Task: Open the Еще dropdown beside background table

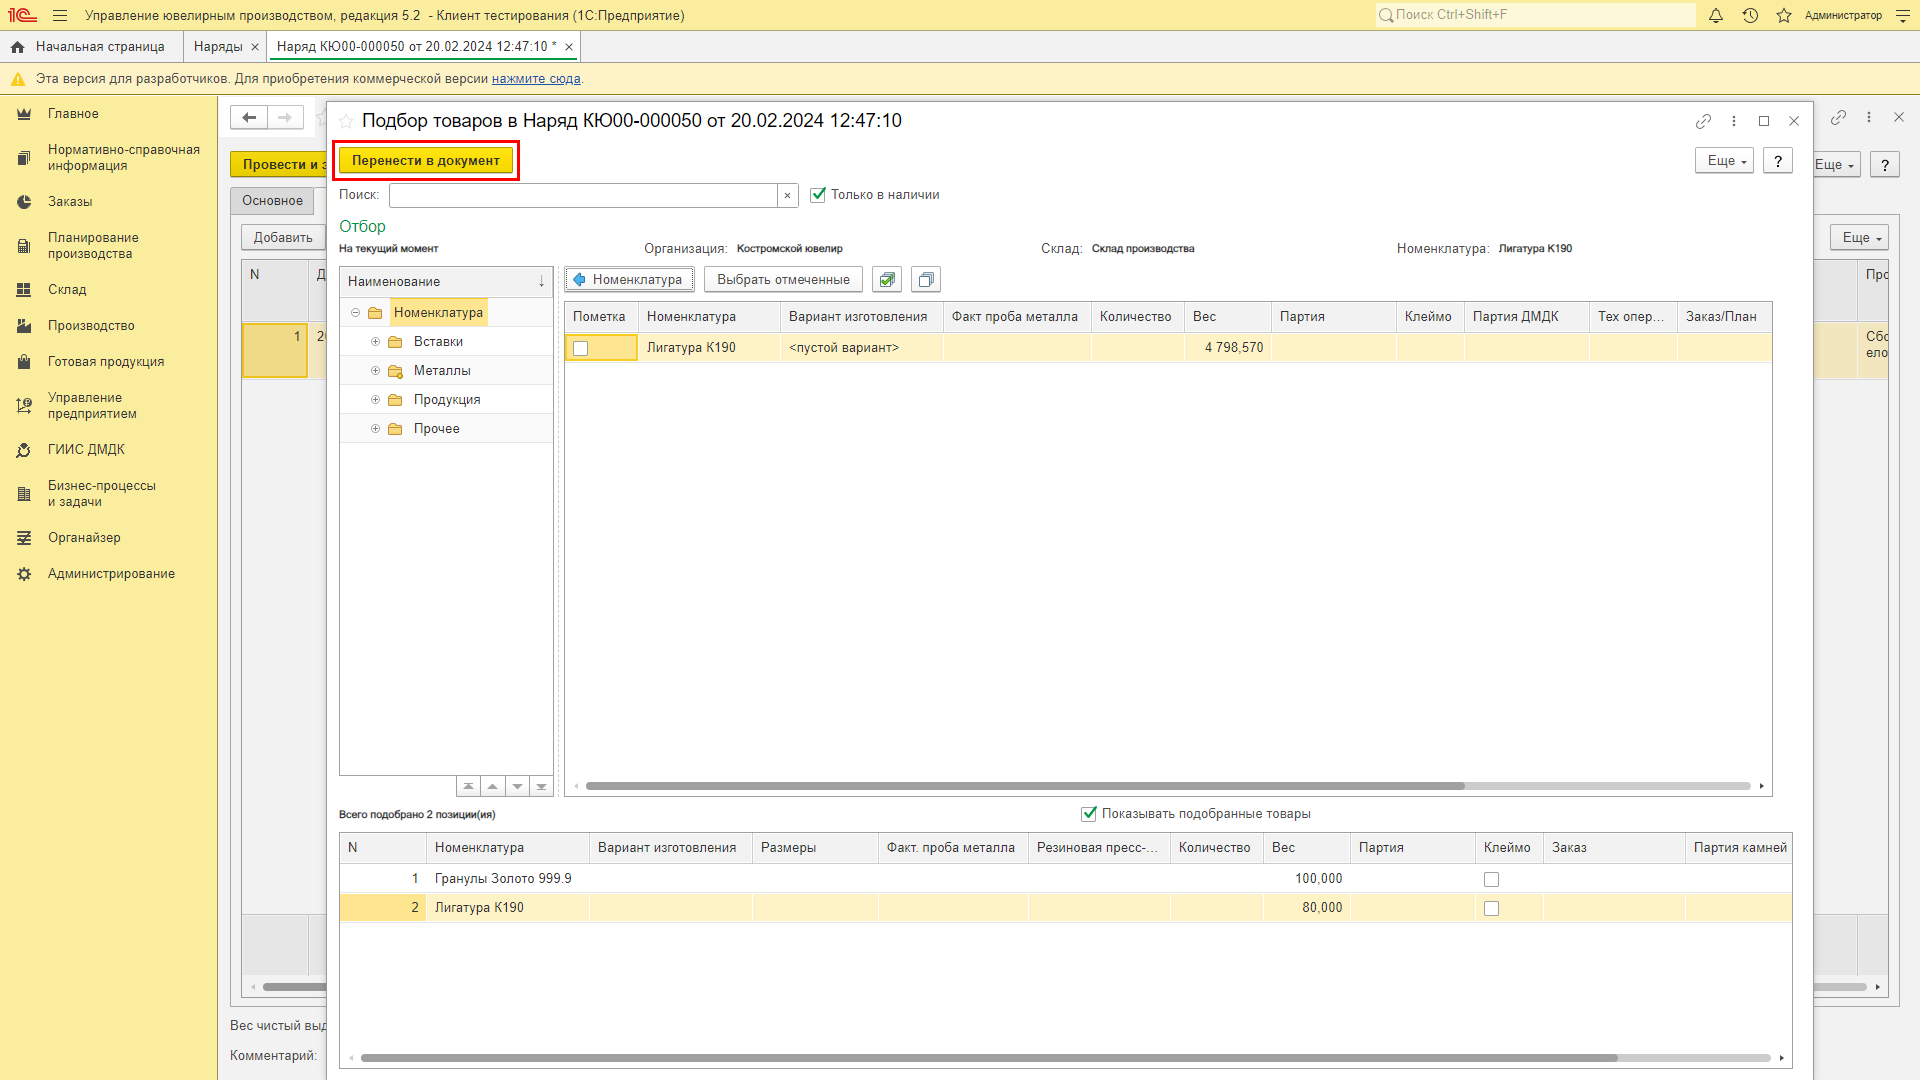Action: click(x=1859, y=238)
